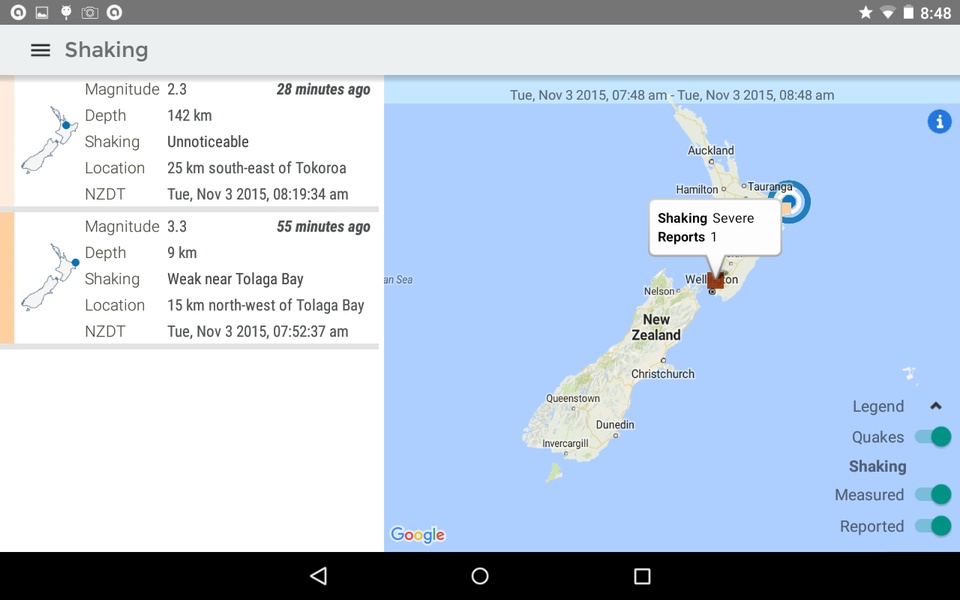960x600 pixels.
Task: Tap the battery icon in status bar
Action: 909,12
